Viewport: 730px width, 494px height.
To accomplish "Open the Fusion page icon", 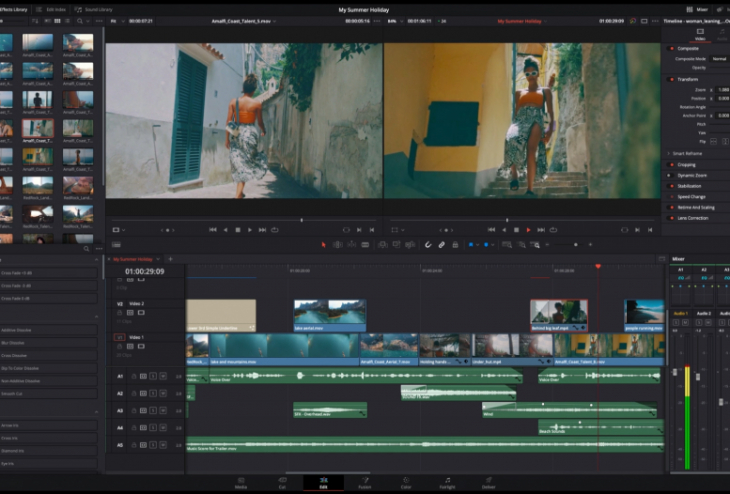I will click(x=365, y=482).
